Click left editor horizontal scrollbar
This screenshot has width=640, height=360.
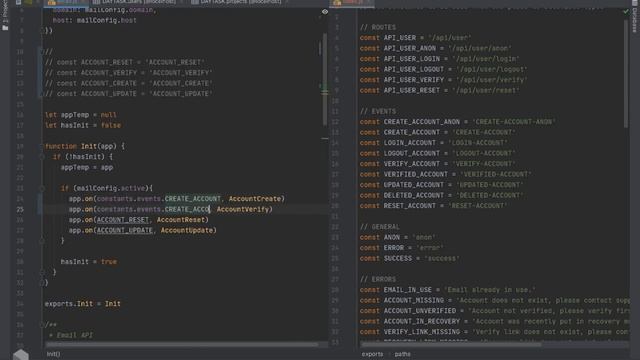(182, 345)
